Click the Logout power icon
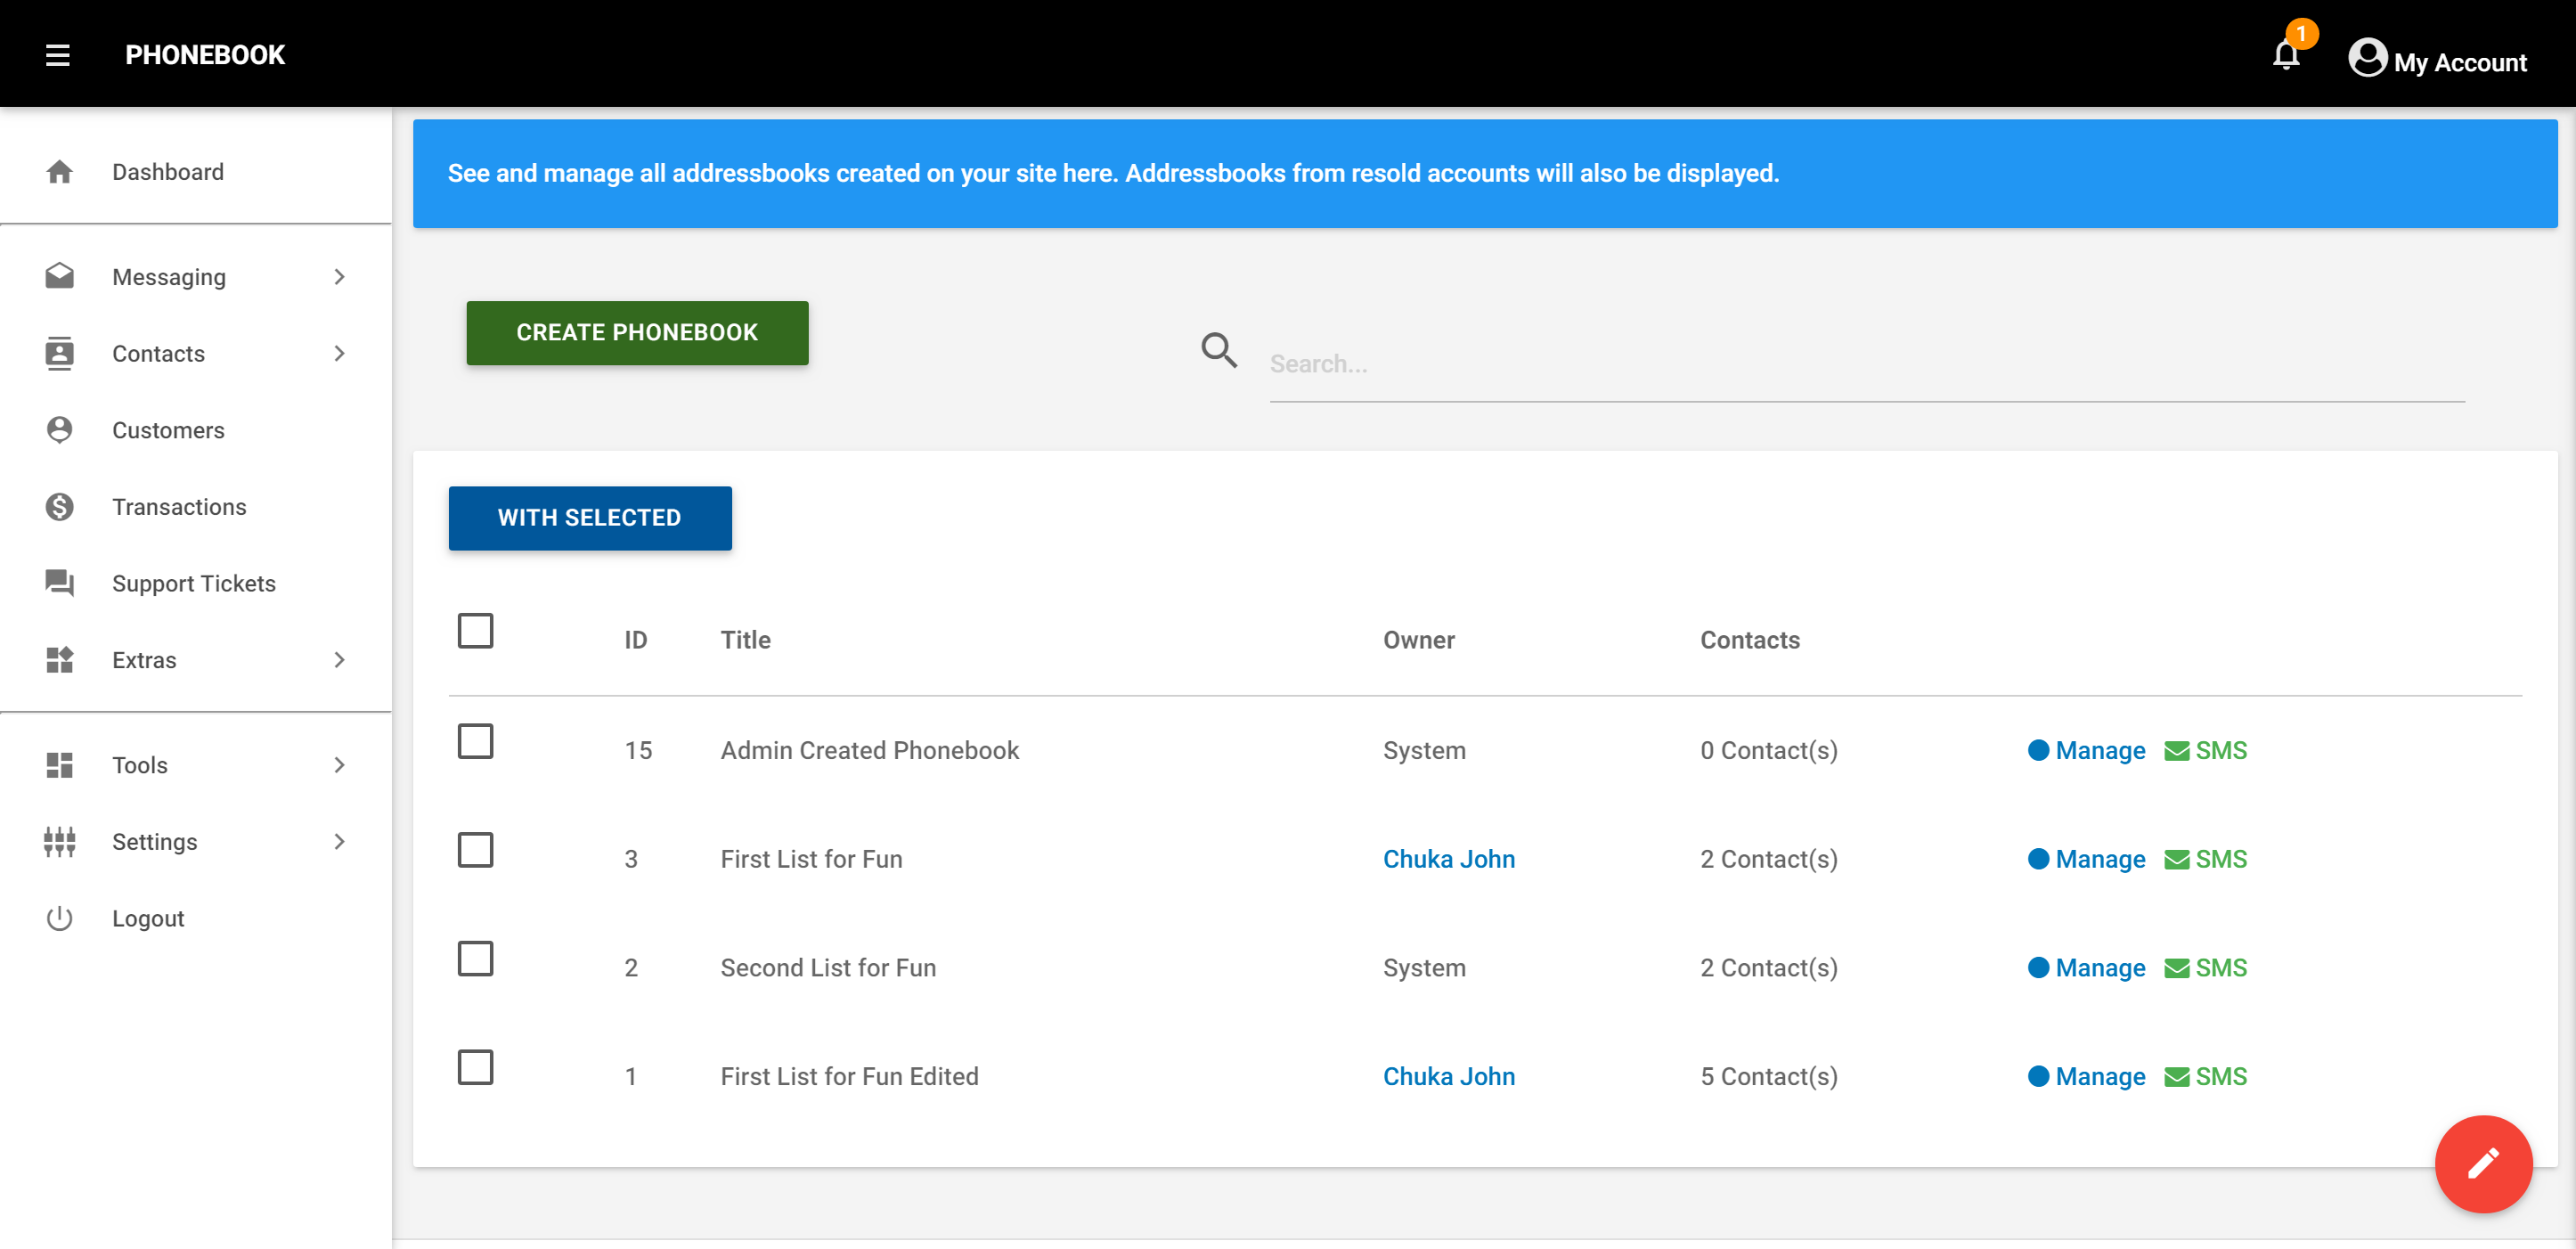The width and height of the screenshot is (2576, 1249). pos(60,918)
